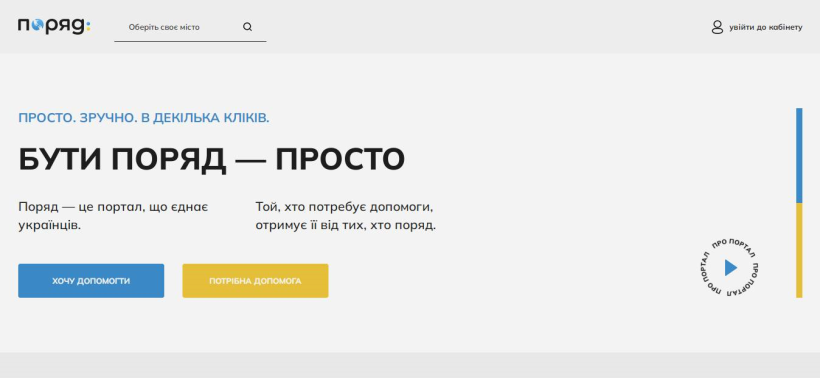This screenshot has width=820, height=378.
Task: Select the 'ПРОСТО. ЗРУЧНО. В ДЕКІЛЬКА КЛІКІВ.' tagline
Action: tap(144, 118)
